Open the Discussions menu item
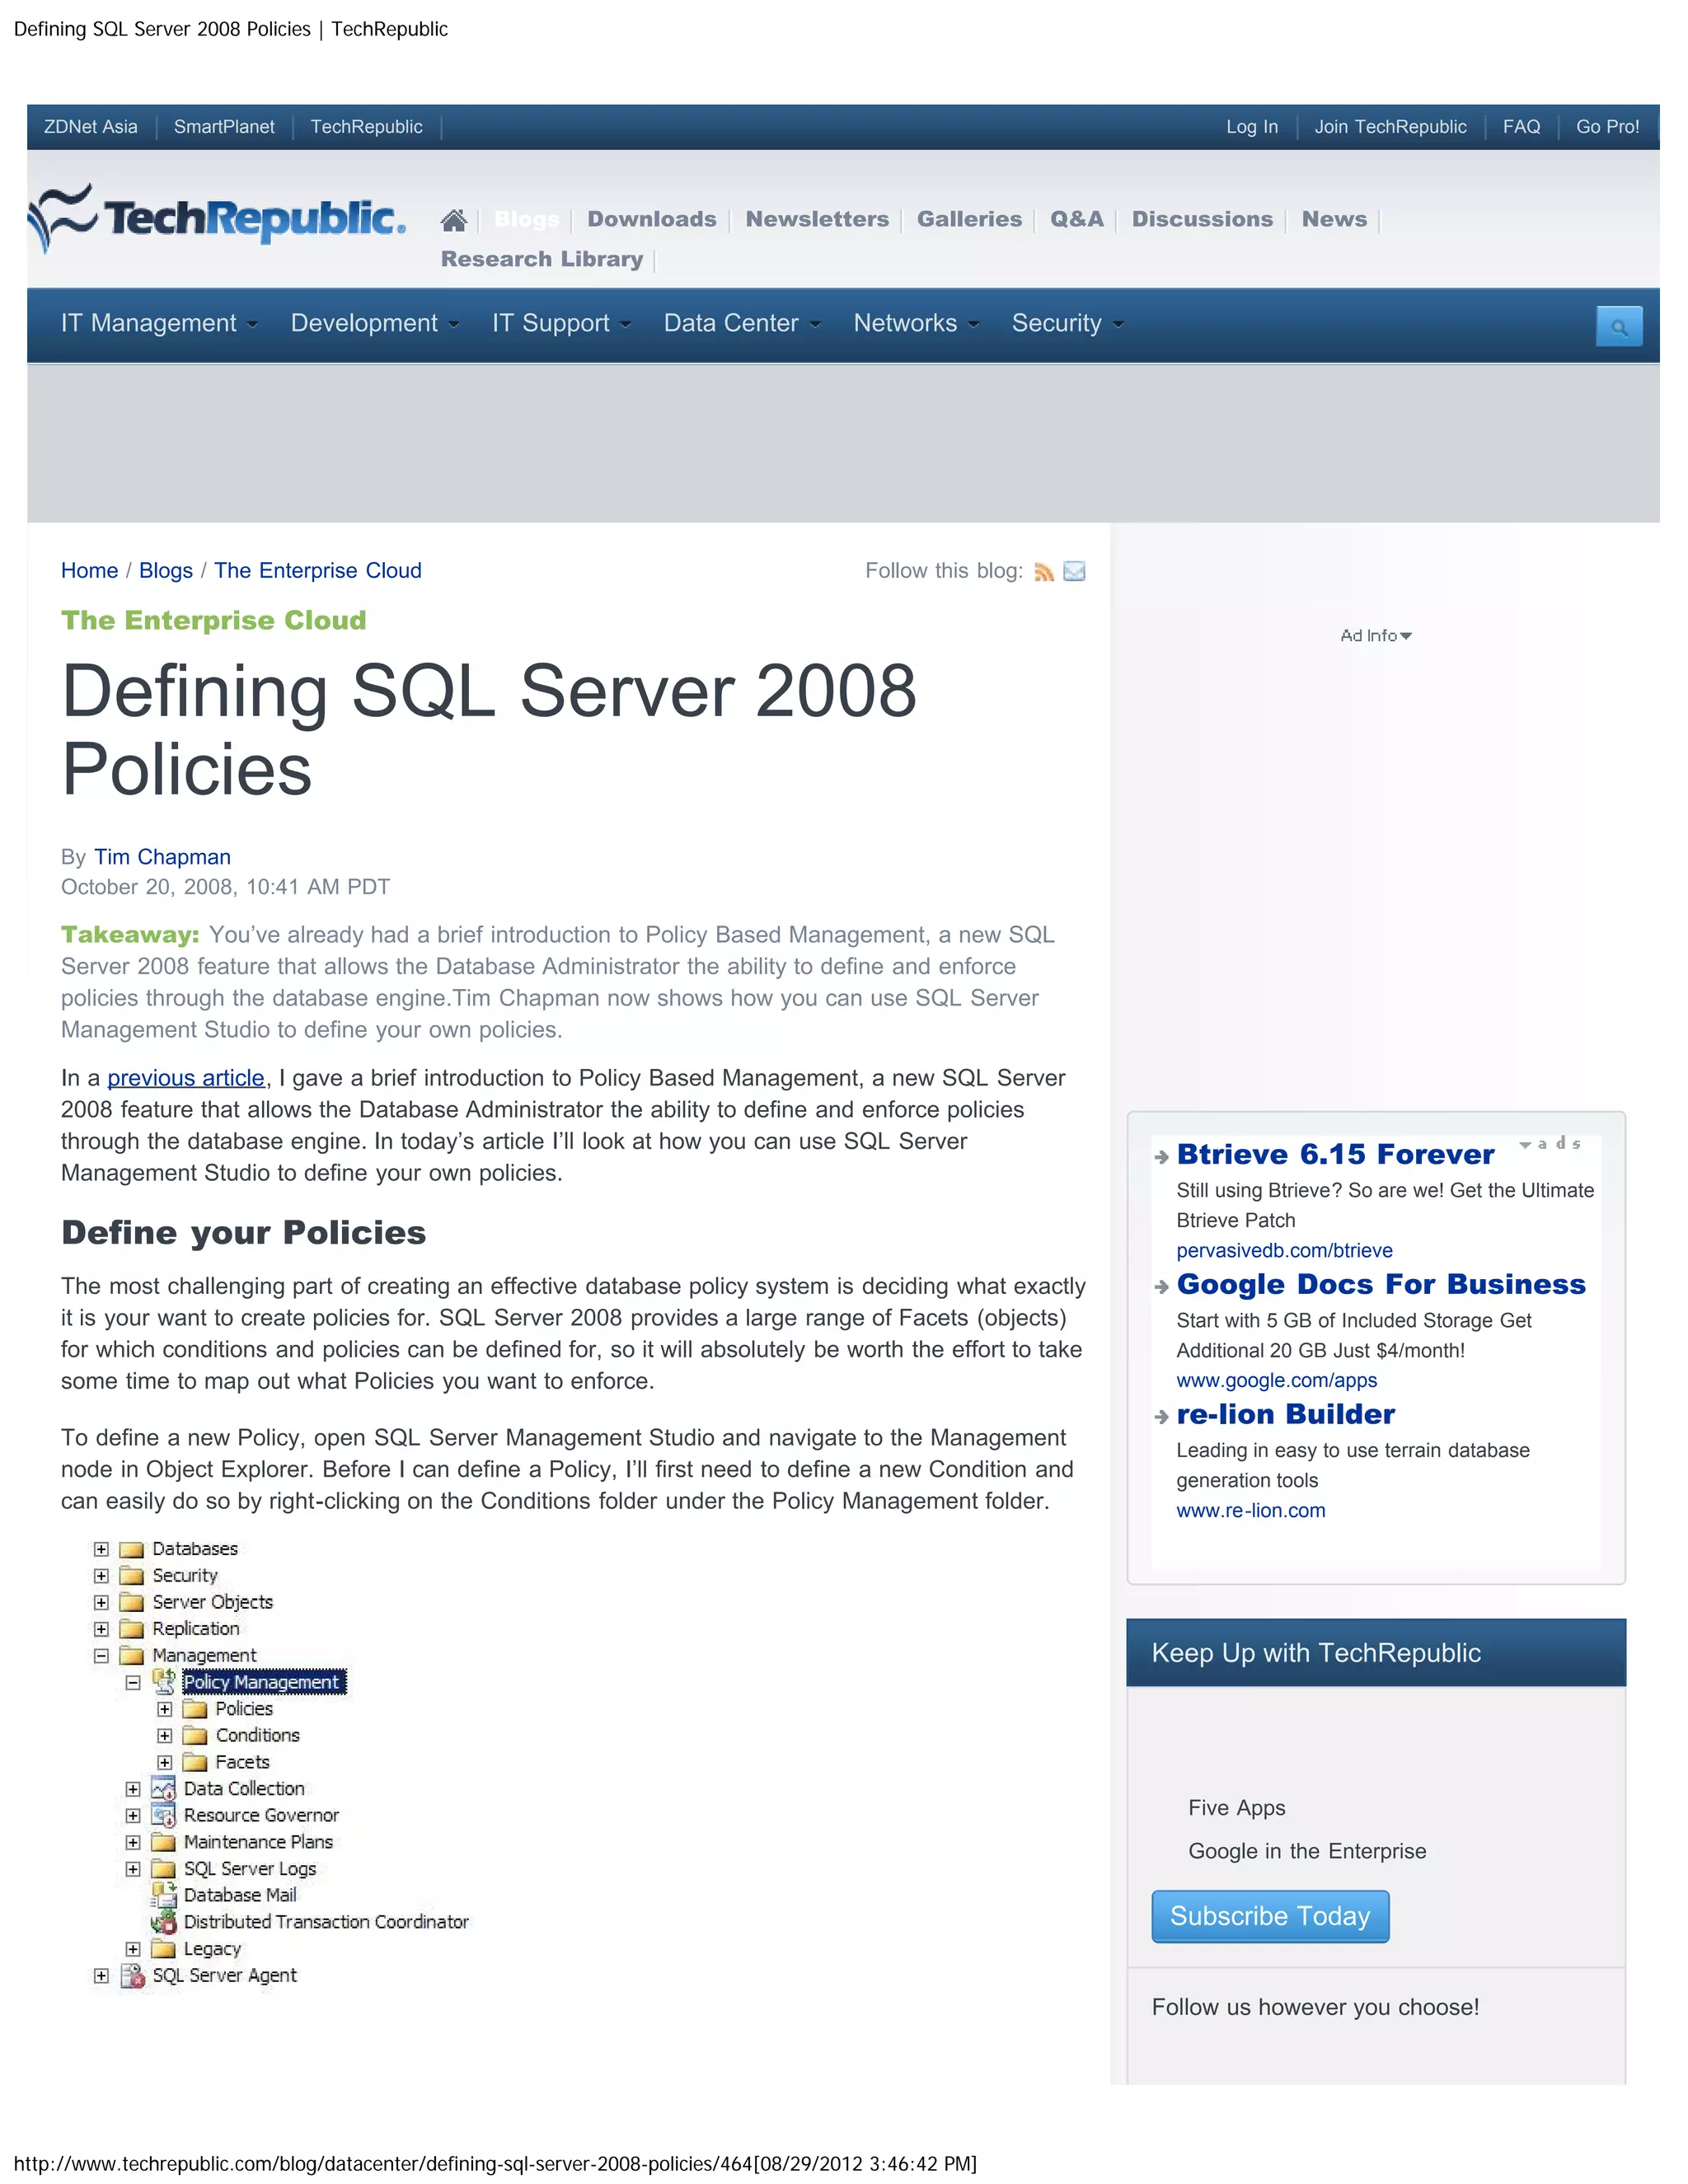 tap(1201, 219)
